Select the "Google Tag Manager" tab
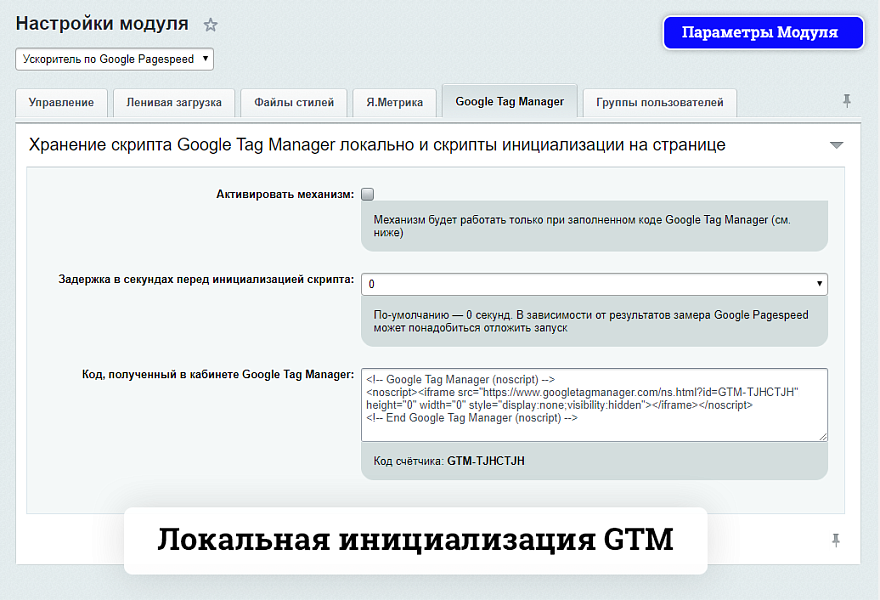 pos(509,101)
